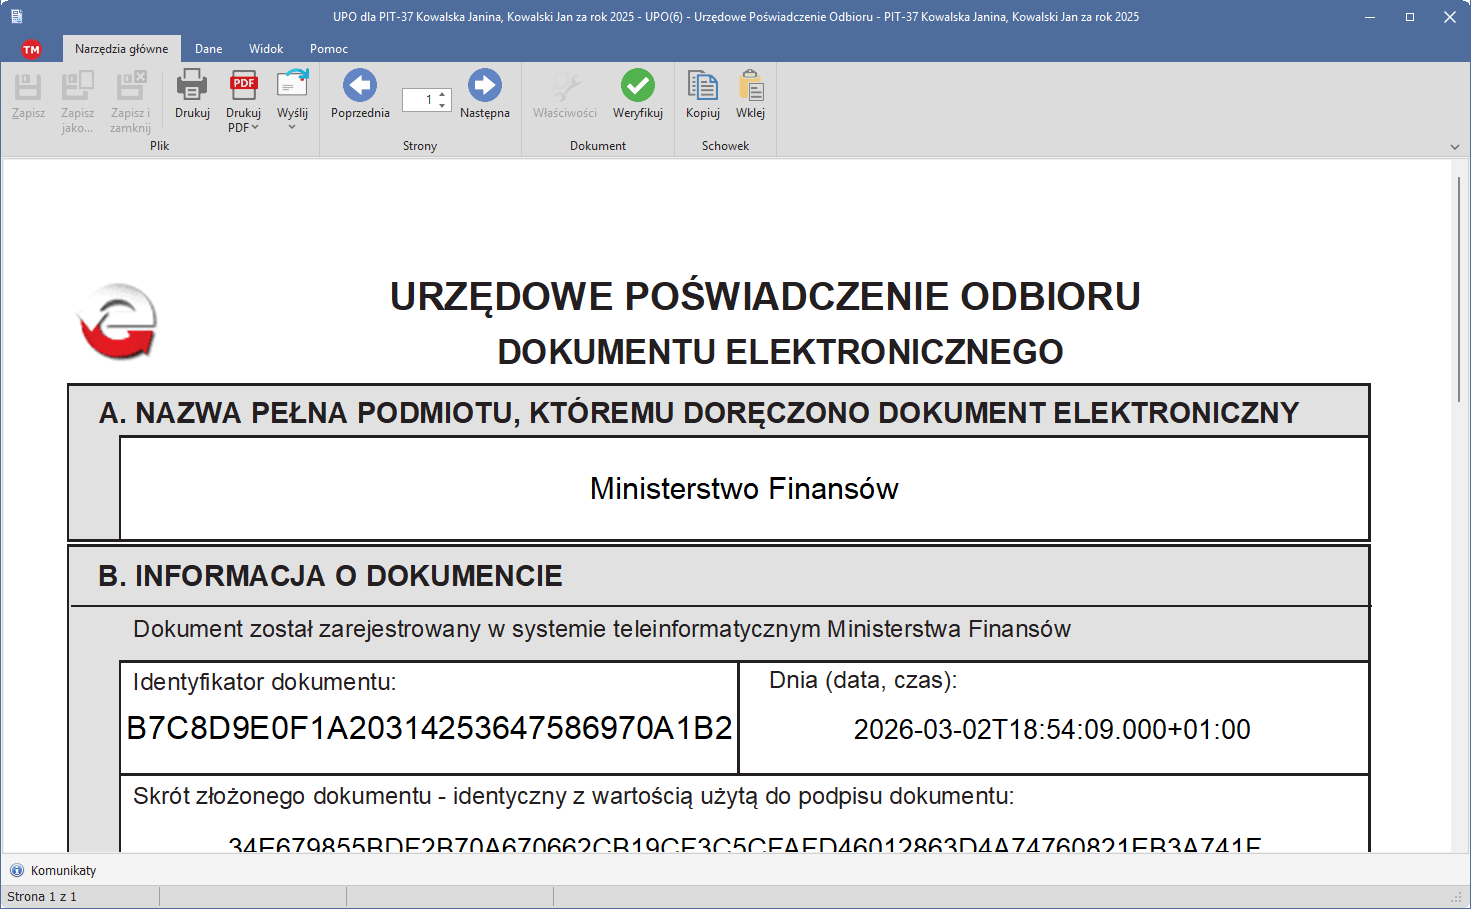Screen dimensions: 1471x909
Task: Open the Widok tab
Action: pos(266,48)
